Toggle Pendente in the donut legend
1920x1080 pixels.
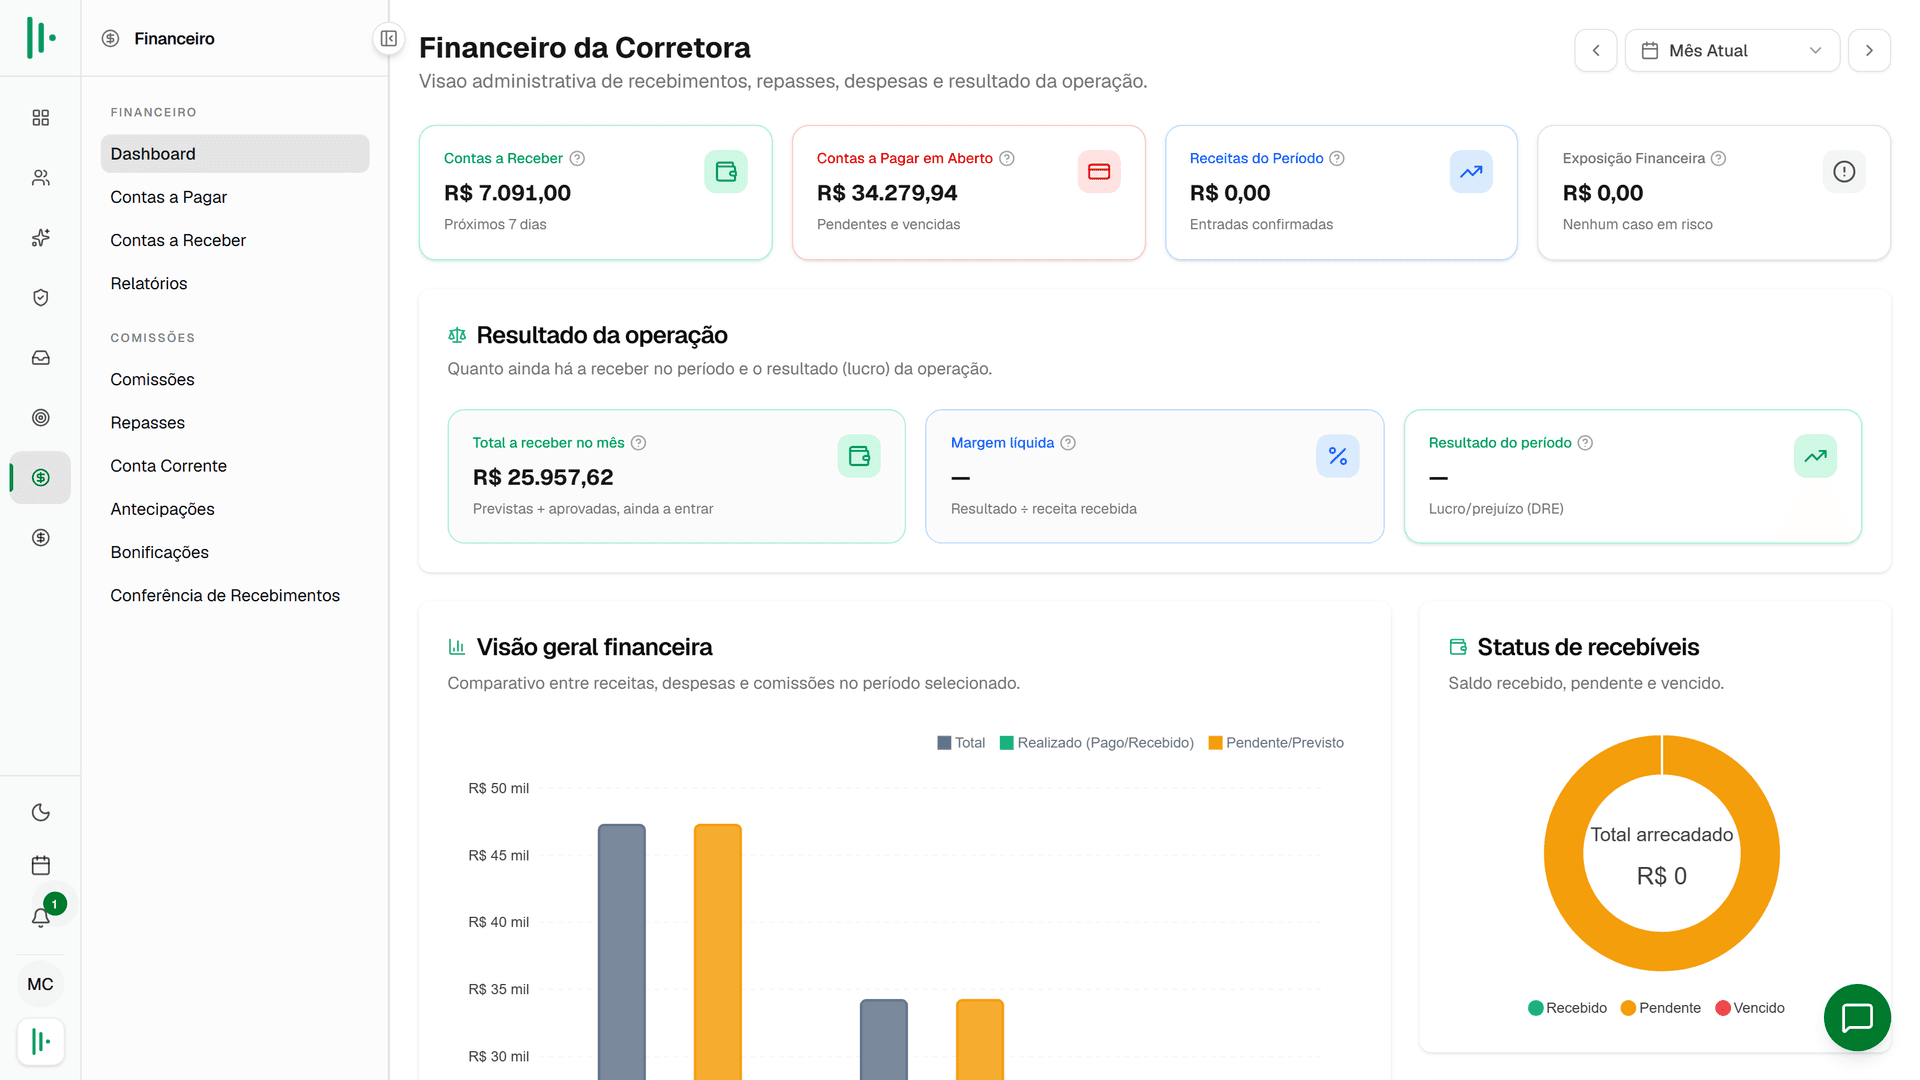pos(1661,1008)
